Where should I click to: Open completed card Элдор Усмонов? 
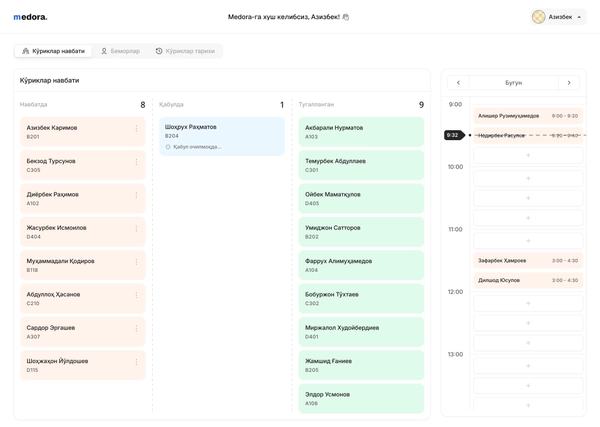coord(361,398)
